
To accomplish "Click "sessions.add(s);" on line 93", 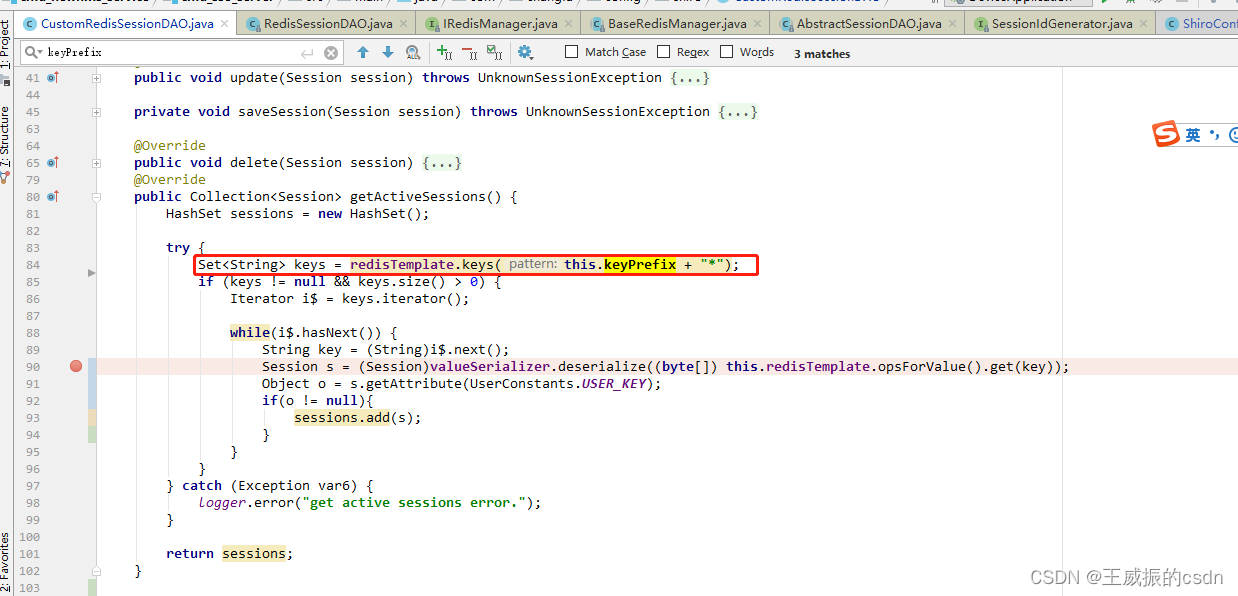I will (x=358, y=417).
